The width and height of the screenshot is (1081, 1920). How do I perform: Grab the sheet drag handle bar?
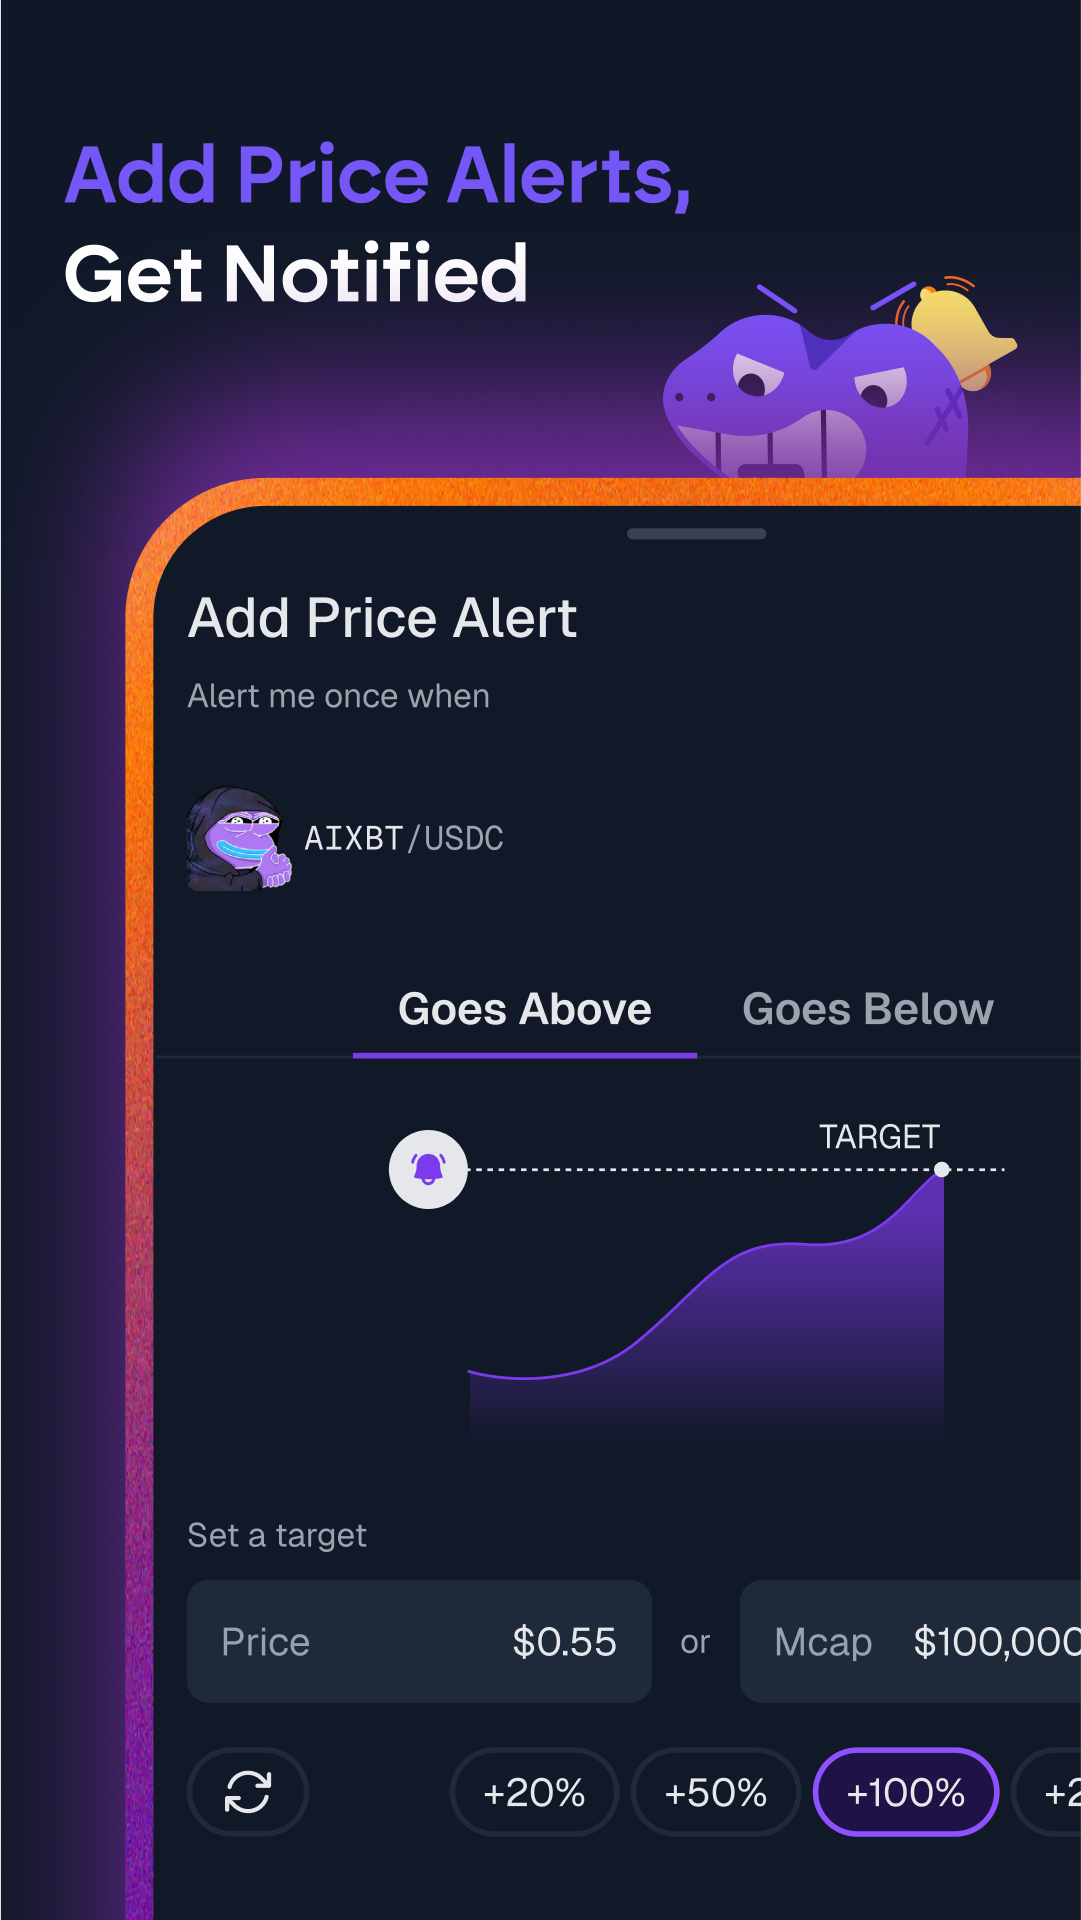click(x=696, y=534)
